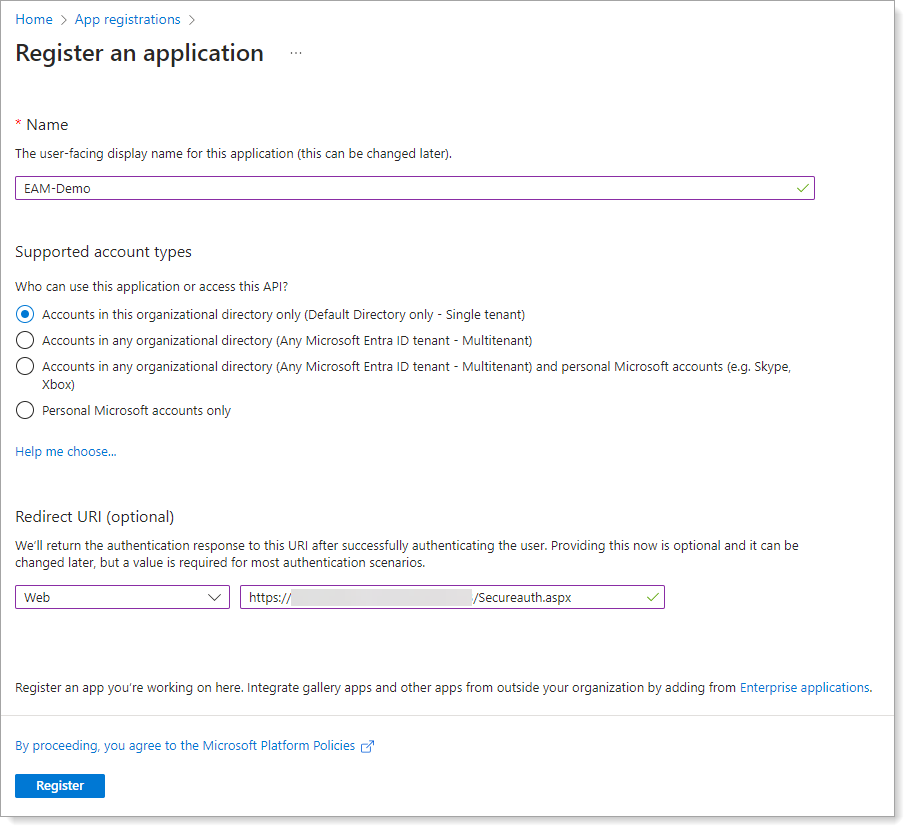Click the green checkmark in the Name field
This screenshot has height=832, width=910.
pos(802,187)
